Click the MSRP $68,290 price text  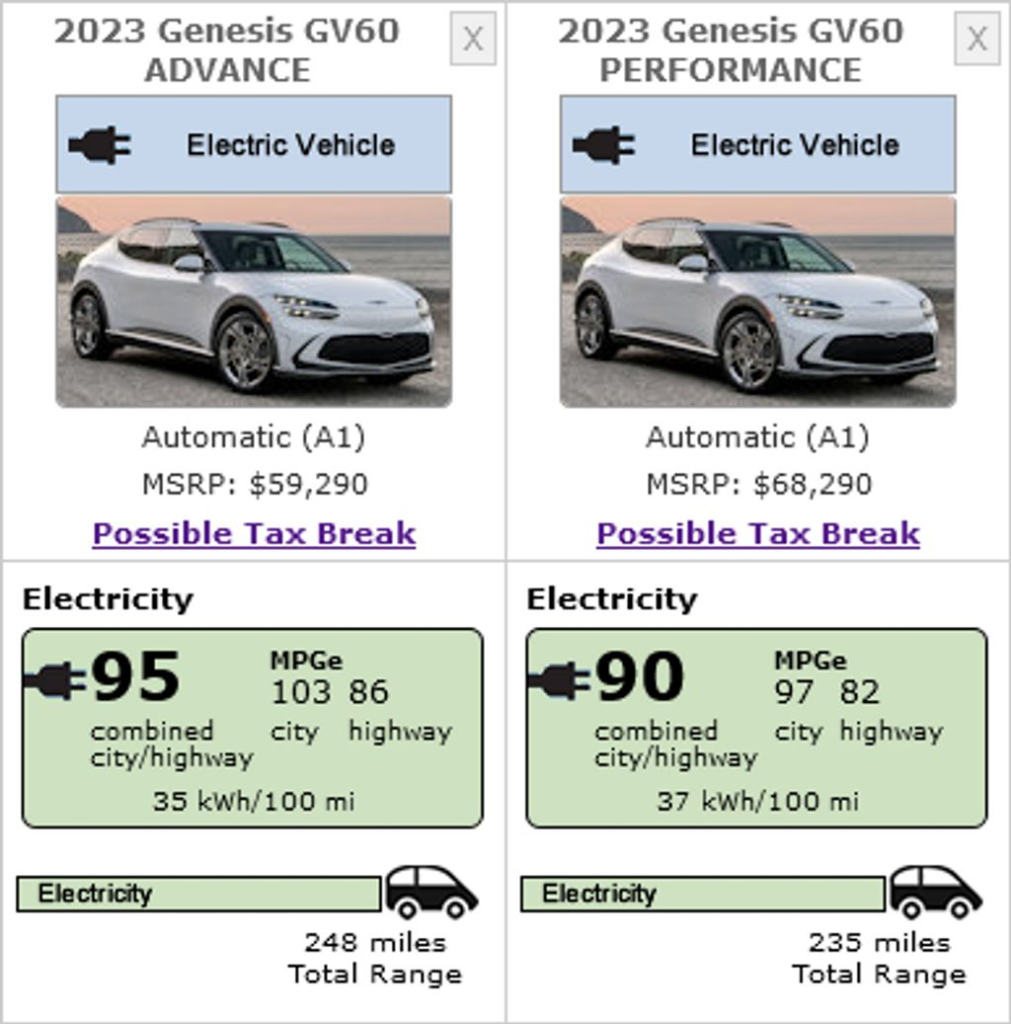click(x=758, y=485)
